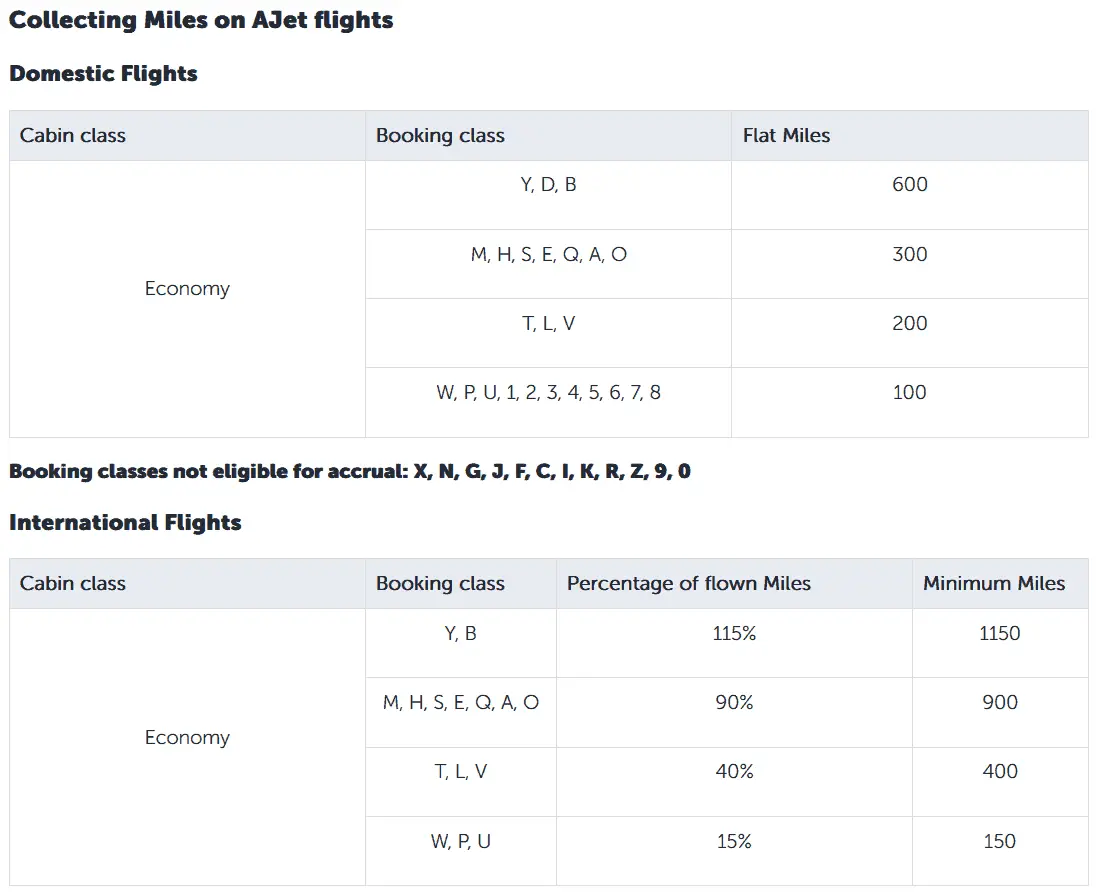Viewport: 1096px width, 893px height.
Task: Select the 150 minimum miles cell
Action: click(x=999, y=842)
